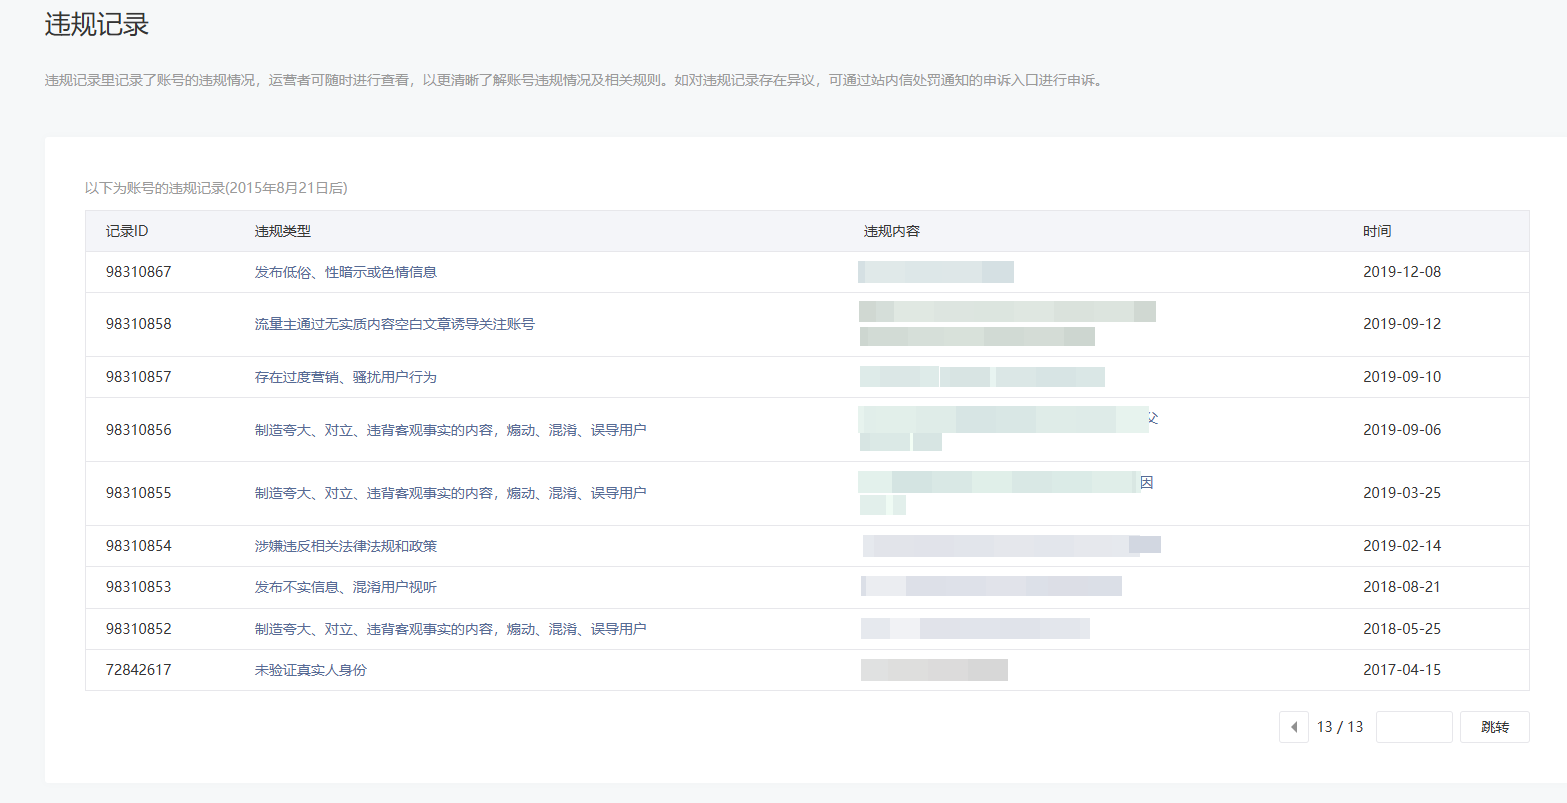Open violation type 存在过度营销、骚扰用户行为

pyautogui.click(x=346, y=377)
